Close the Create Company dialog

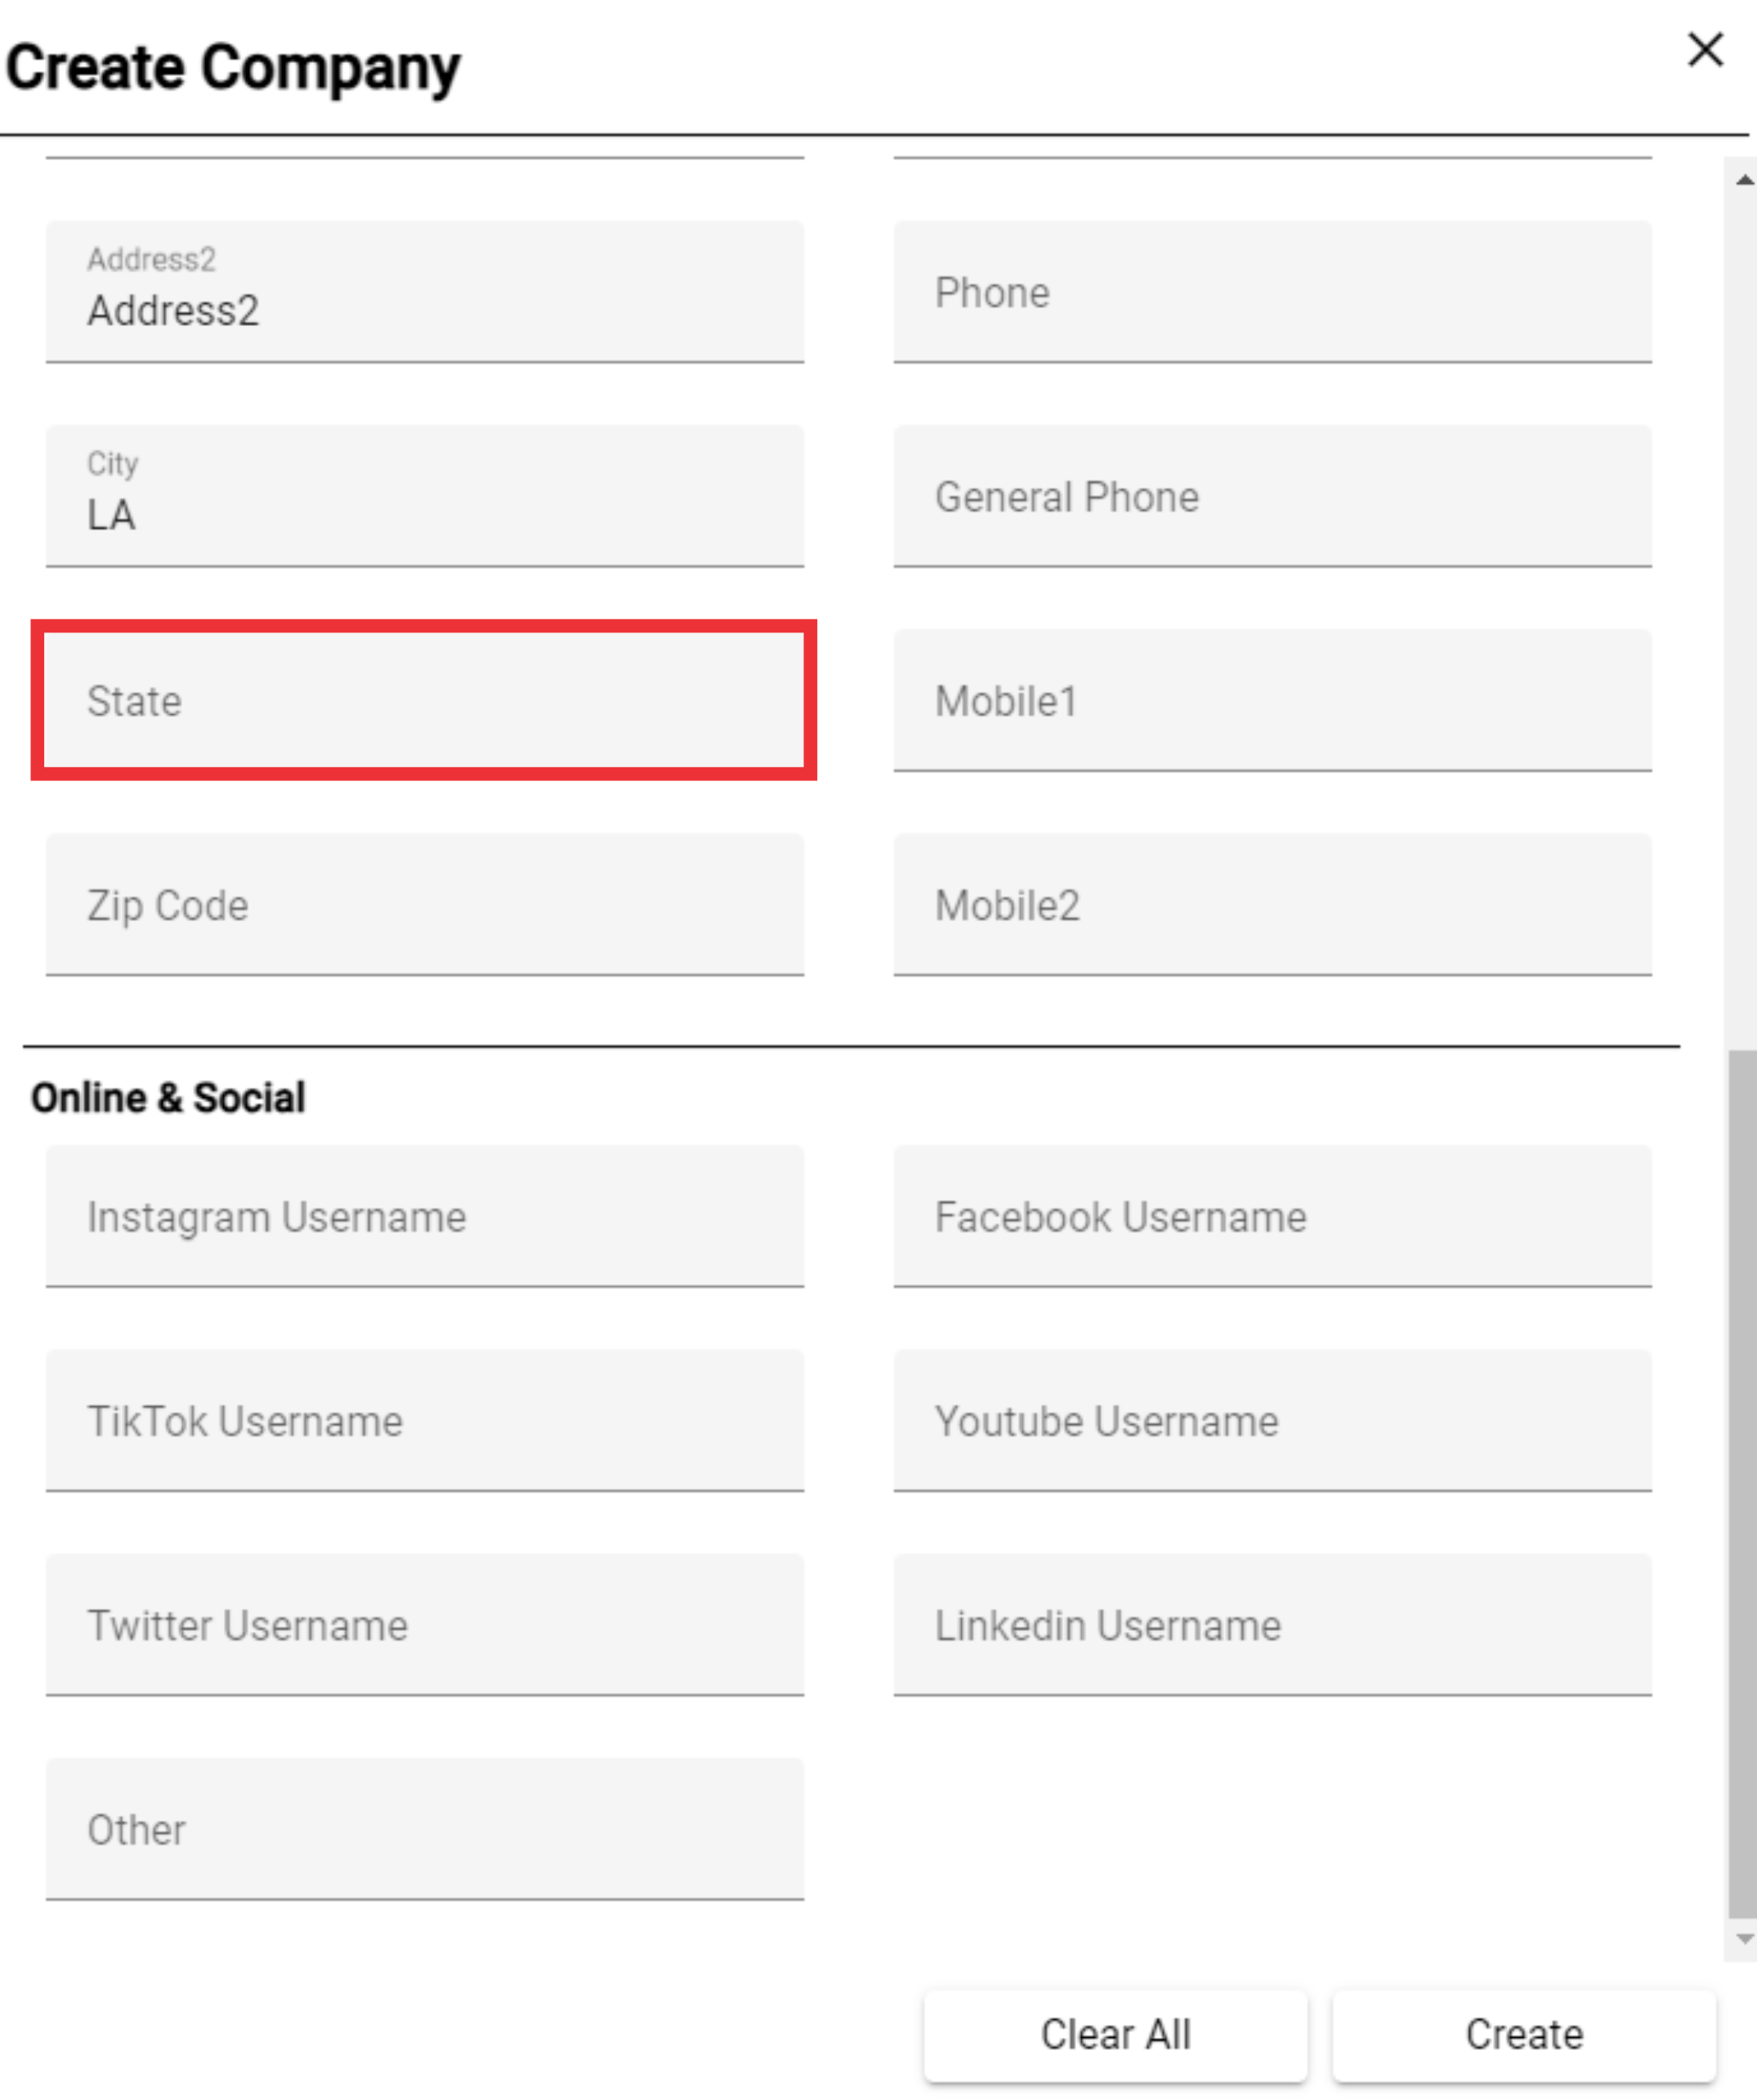(1705, 49)
